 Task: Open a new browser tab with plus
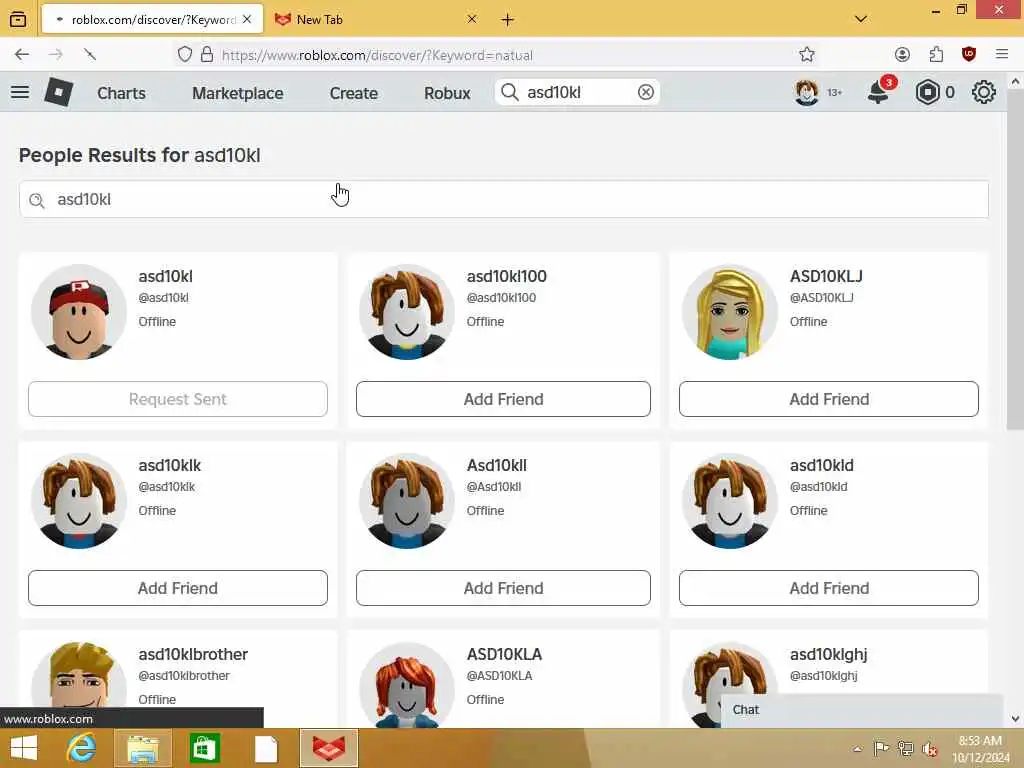pos(507,20)
